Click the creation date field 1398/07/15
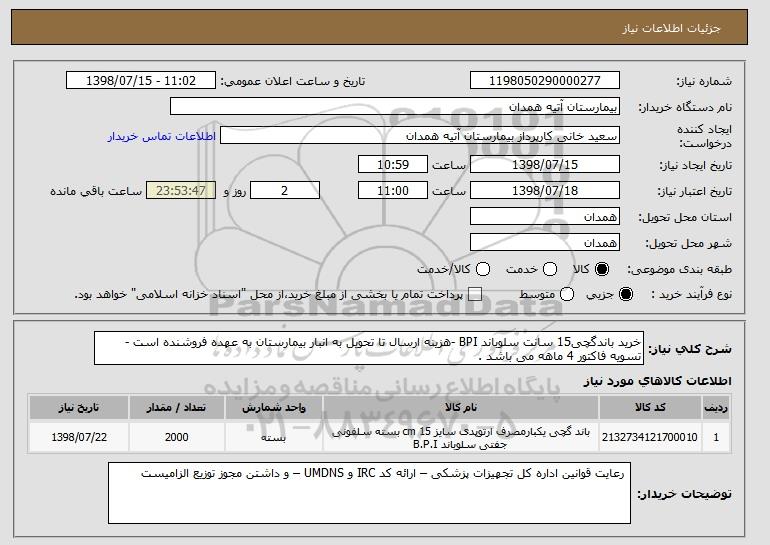Screen dimensions: 770x545 coord(545,164)
